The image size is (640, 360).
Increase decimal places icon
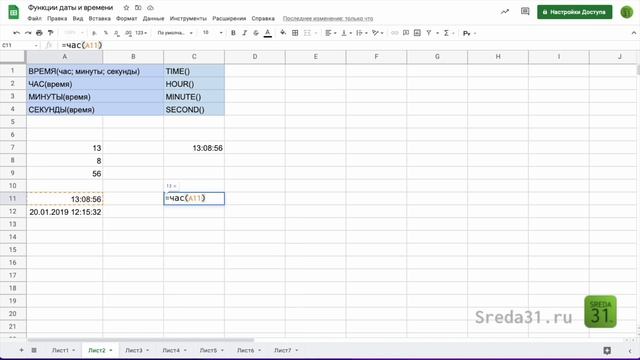[x=128, y=33]
